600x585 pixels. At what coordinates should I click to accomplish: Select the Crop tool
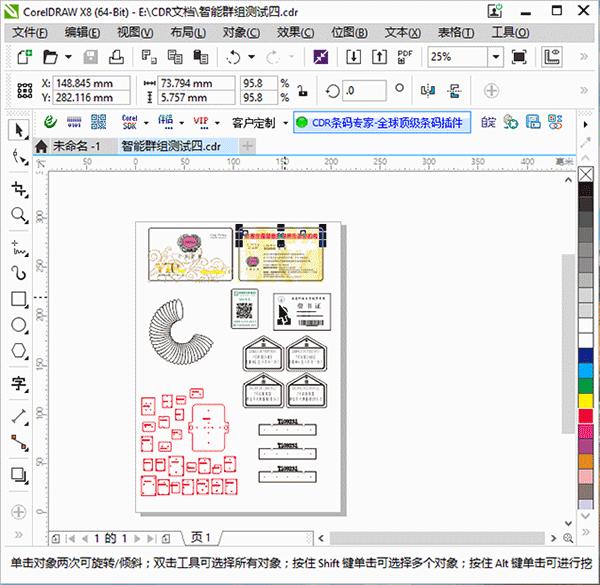point(18,189)
